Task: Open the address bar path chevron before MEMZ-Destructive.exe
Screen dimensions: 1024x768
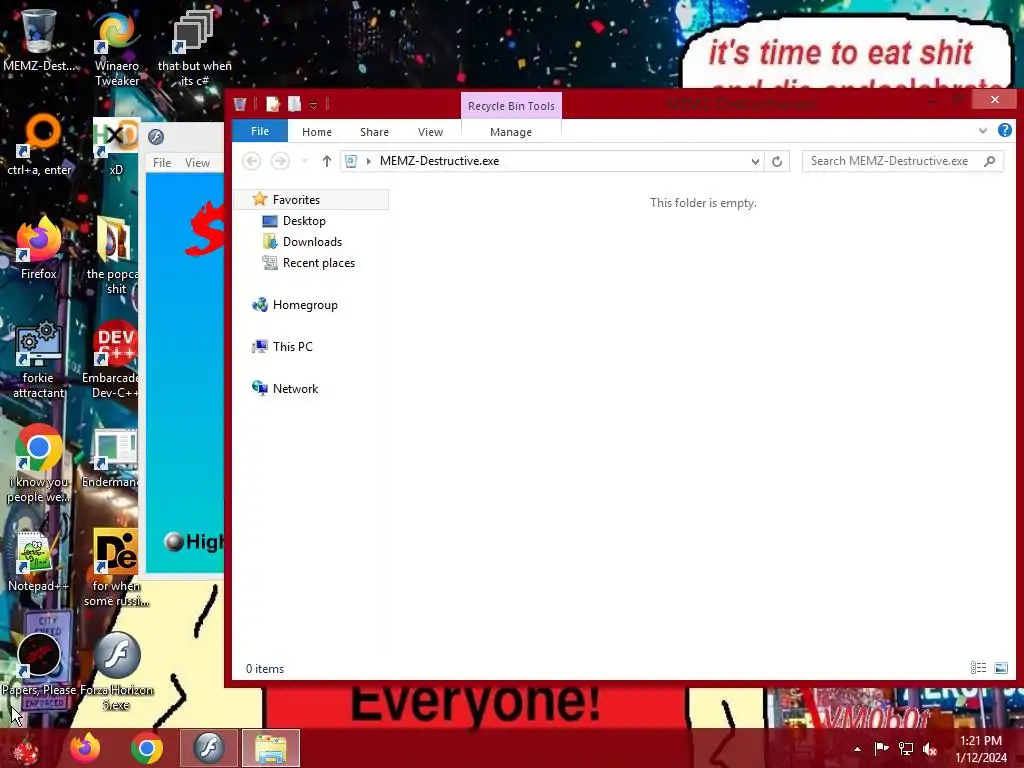Action: [368, 161]
